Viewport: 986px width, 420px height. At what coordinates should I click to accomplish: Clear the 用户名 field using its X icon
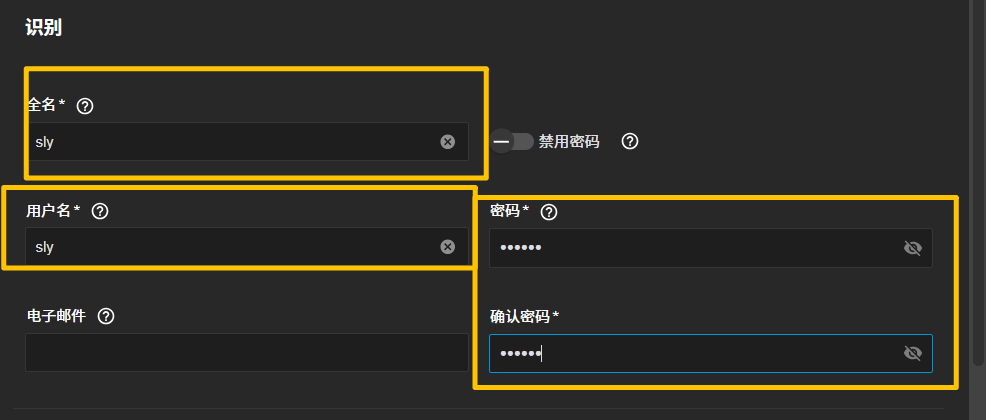[x=447, y=246]
